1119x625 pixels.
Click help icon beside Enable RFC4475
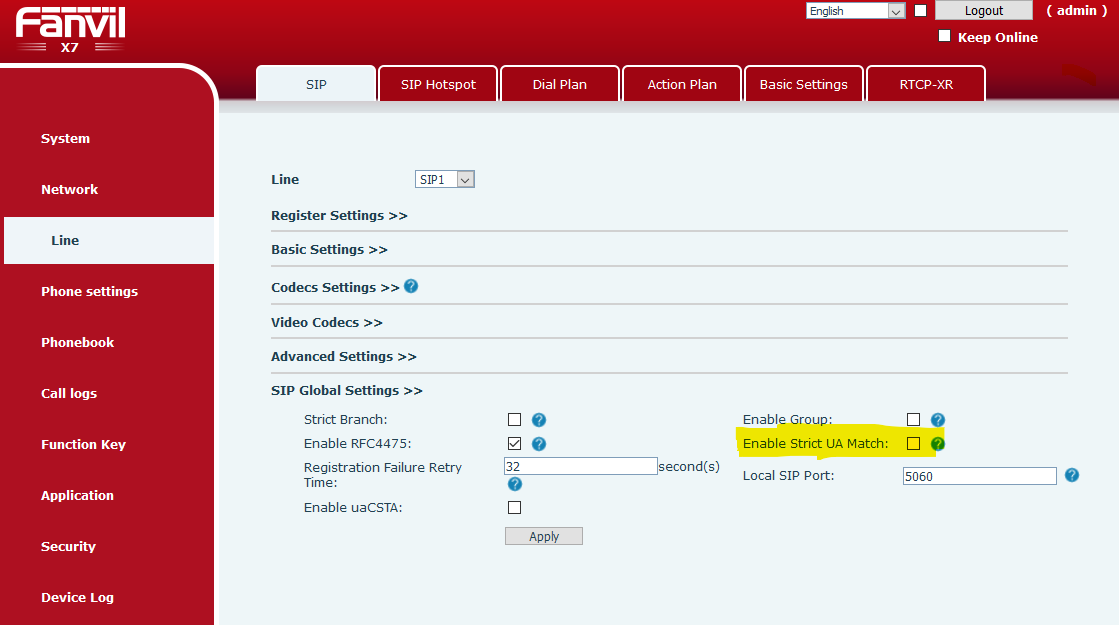[539, 444]
